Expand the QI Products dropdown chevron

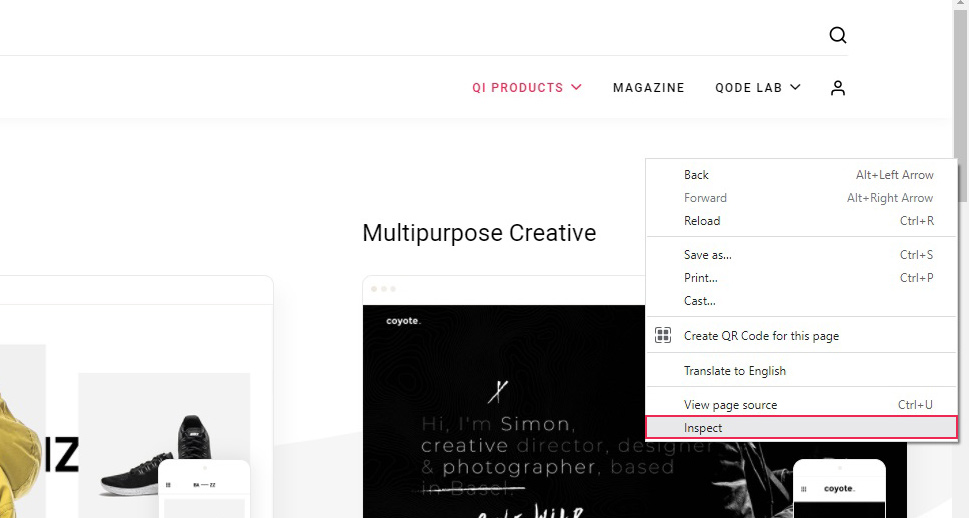pos(576,87)
